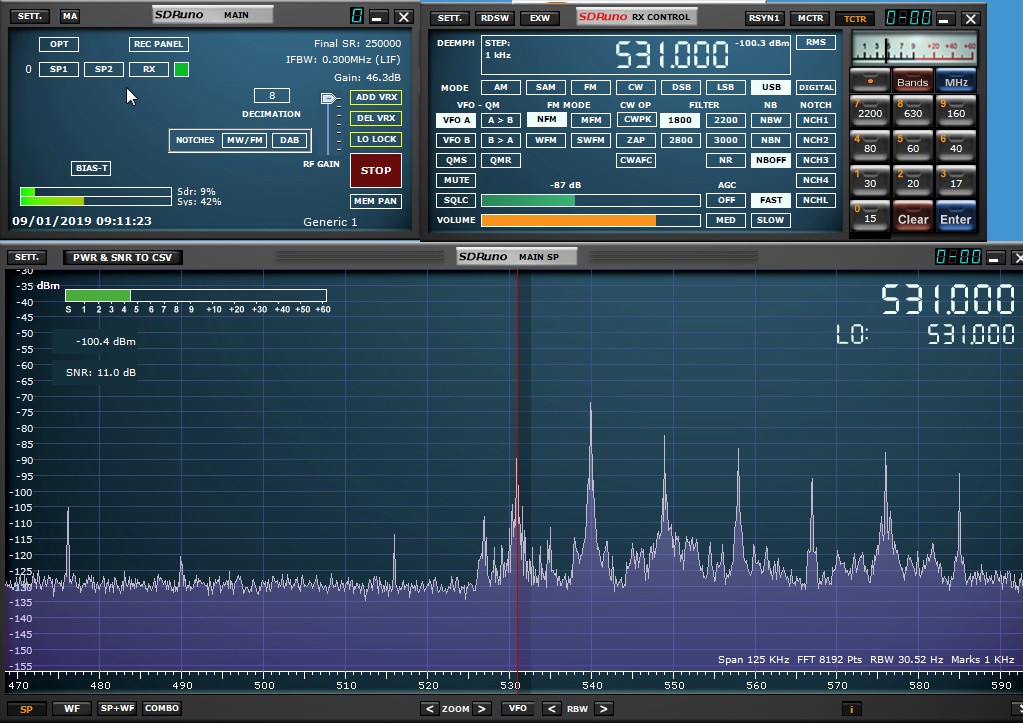Click the 531.000 frequency display in RX Control

[672, 55]
